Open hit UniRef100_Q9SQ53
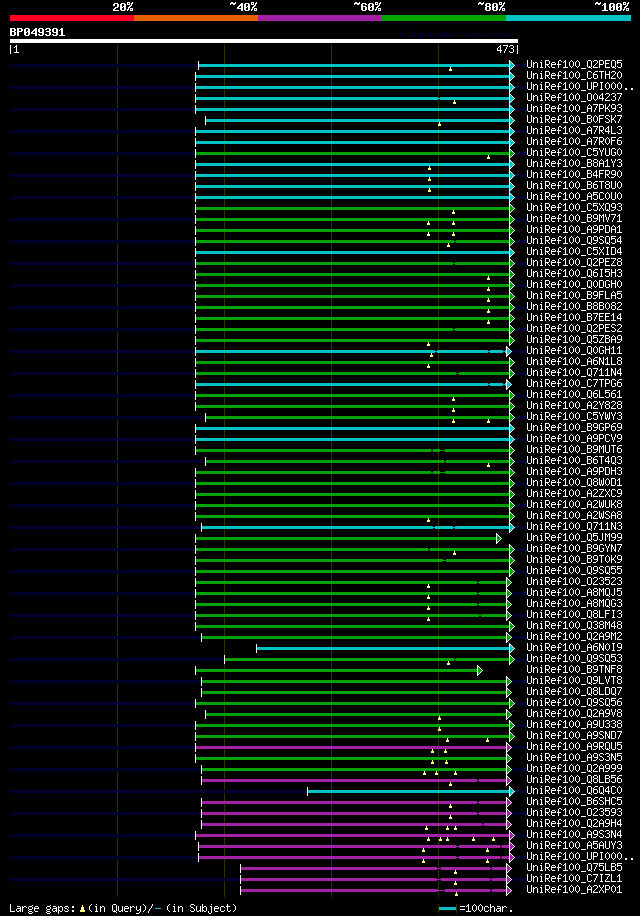This screenshot has height=916, width=640. coord(574,658)
